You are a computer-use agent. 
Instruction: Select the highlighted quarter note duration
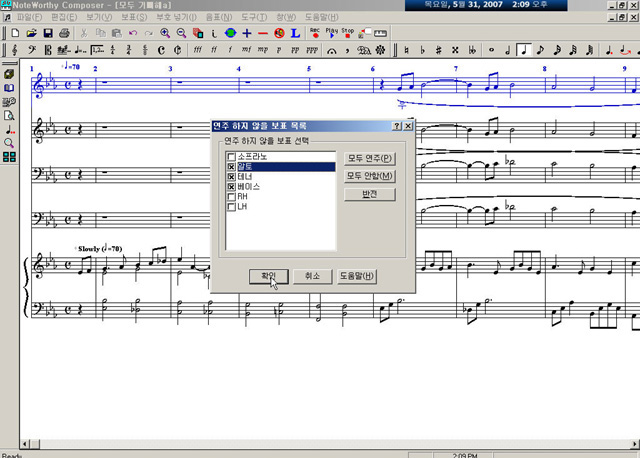524,50
